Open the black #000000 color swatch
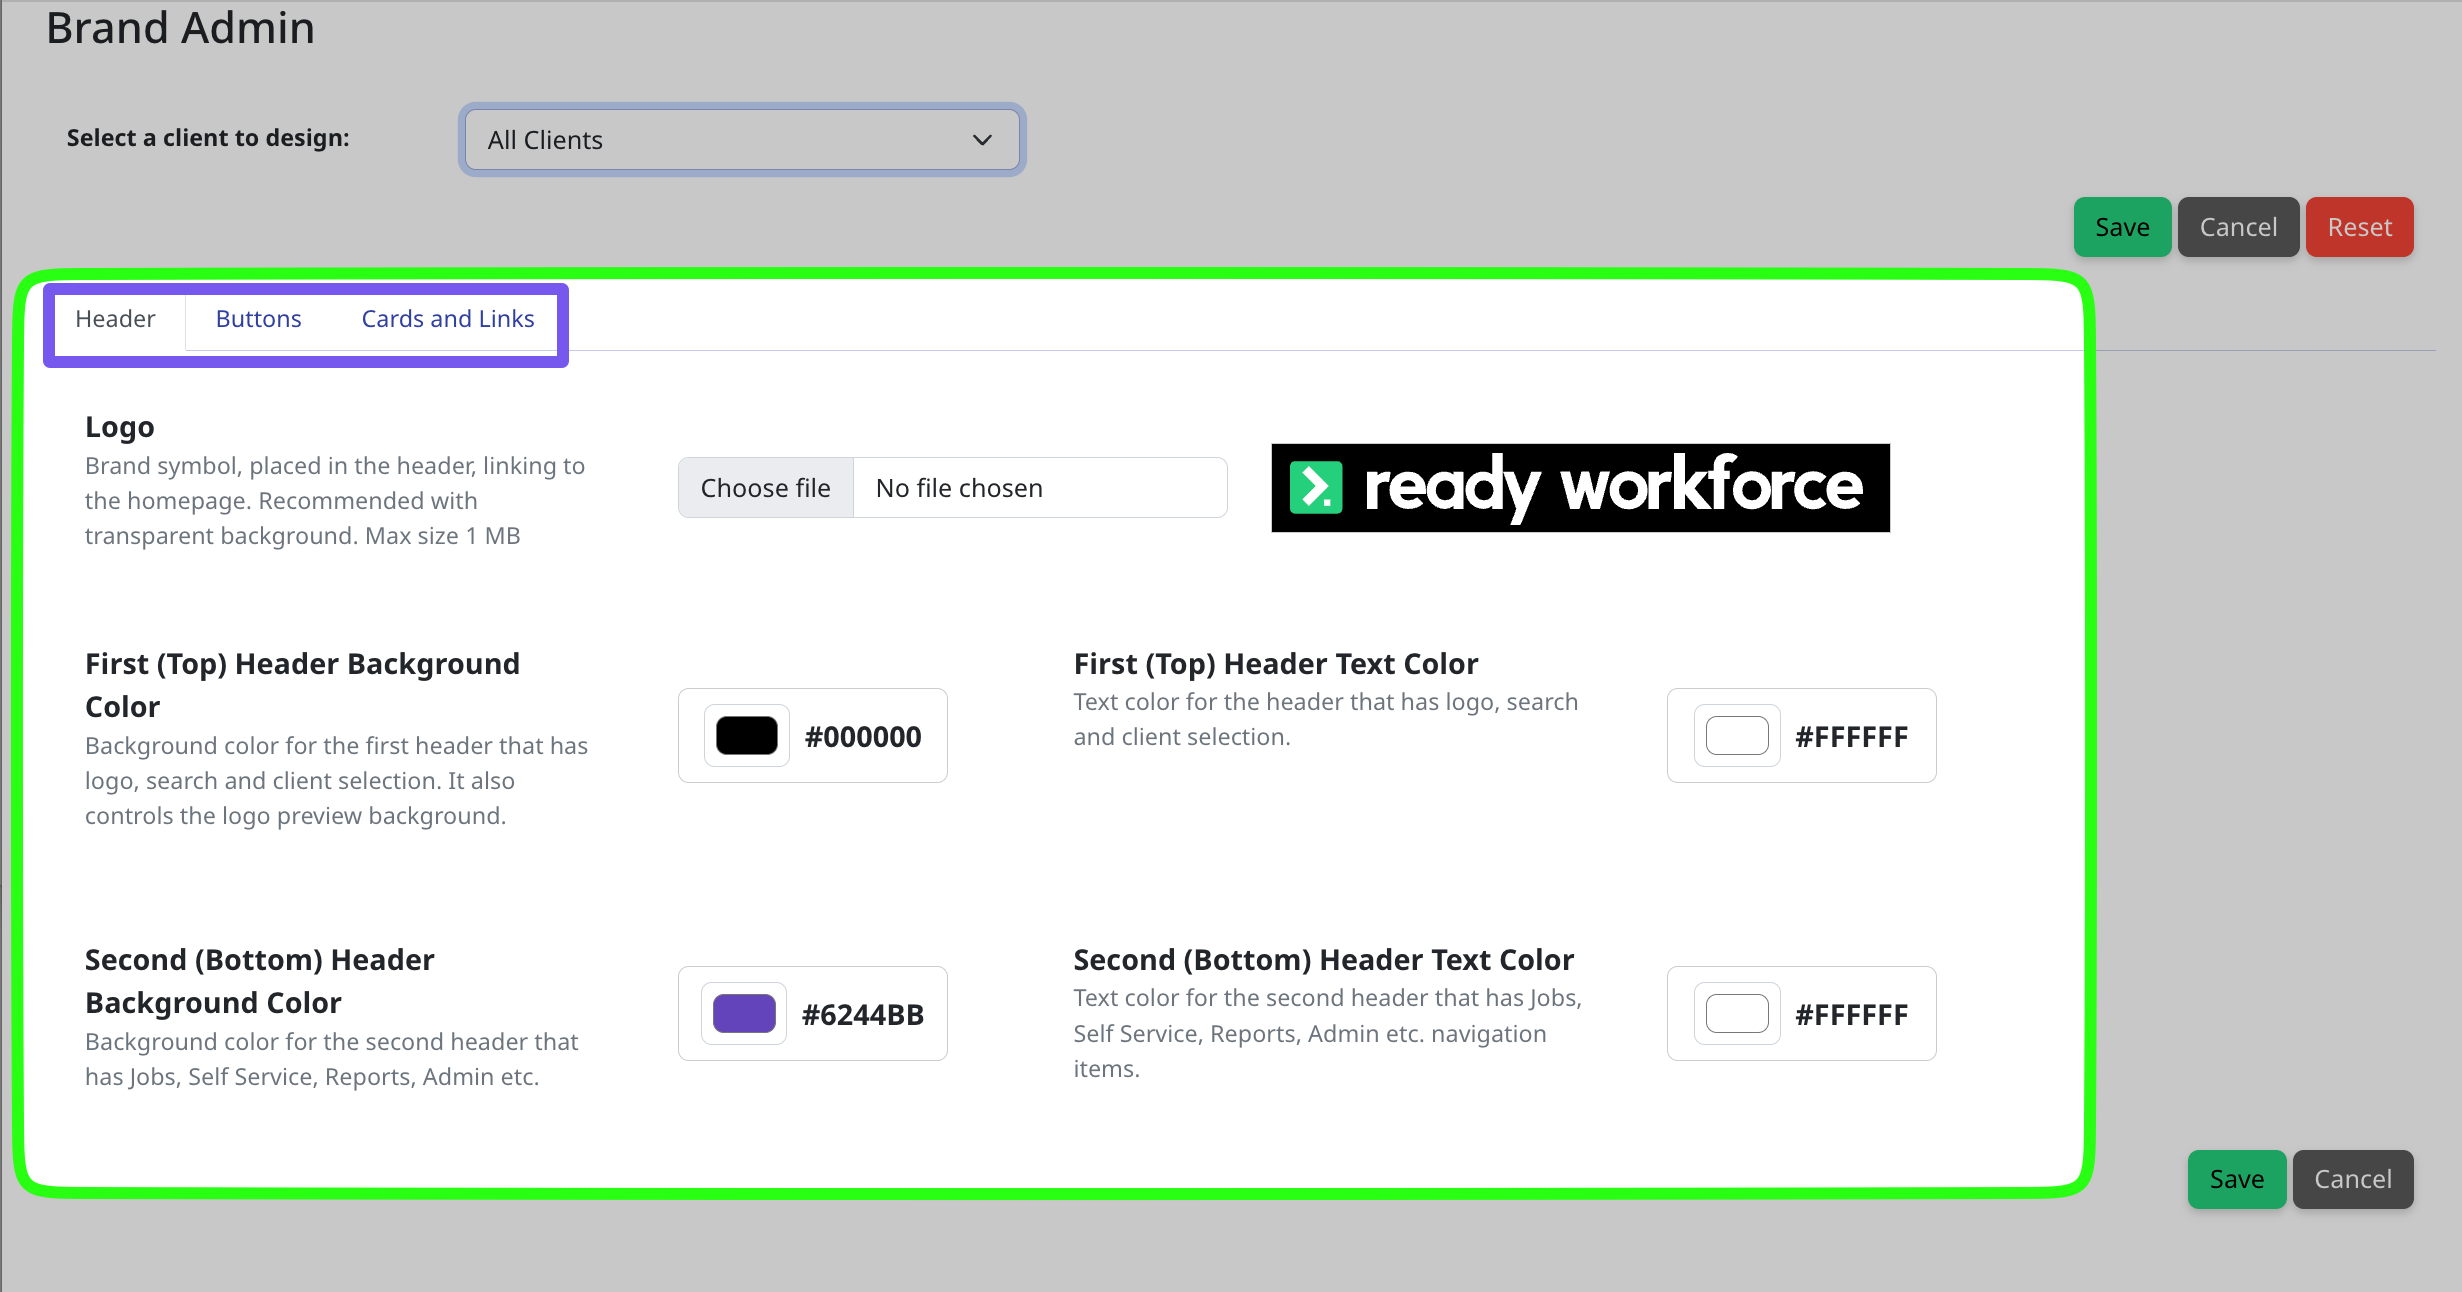The image size is (2462, 1292). pos(747,736)
